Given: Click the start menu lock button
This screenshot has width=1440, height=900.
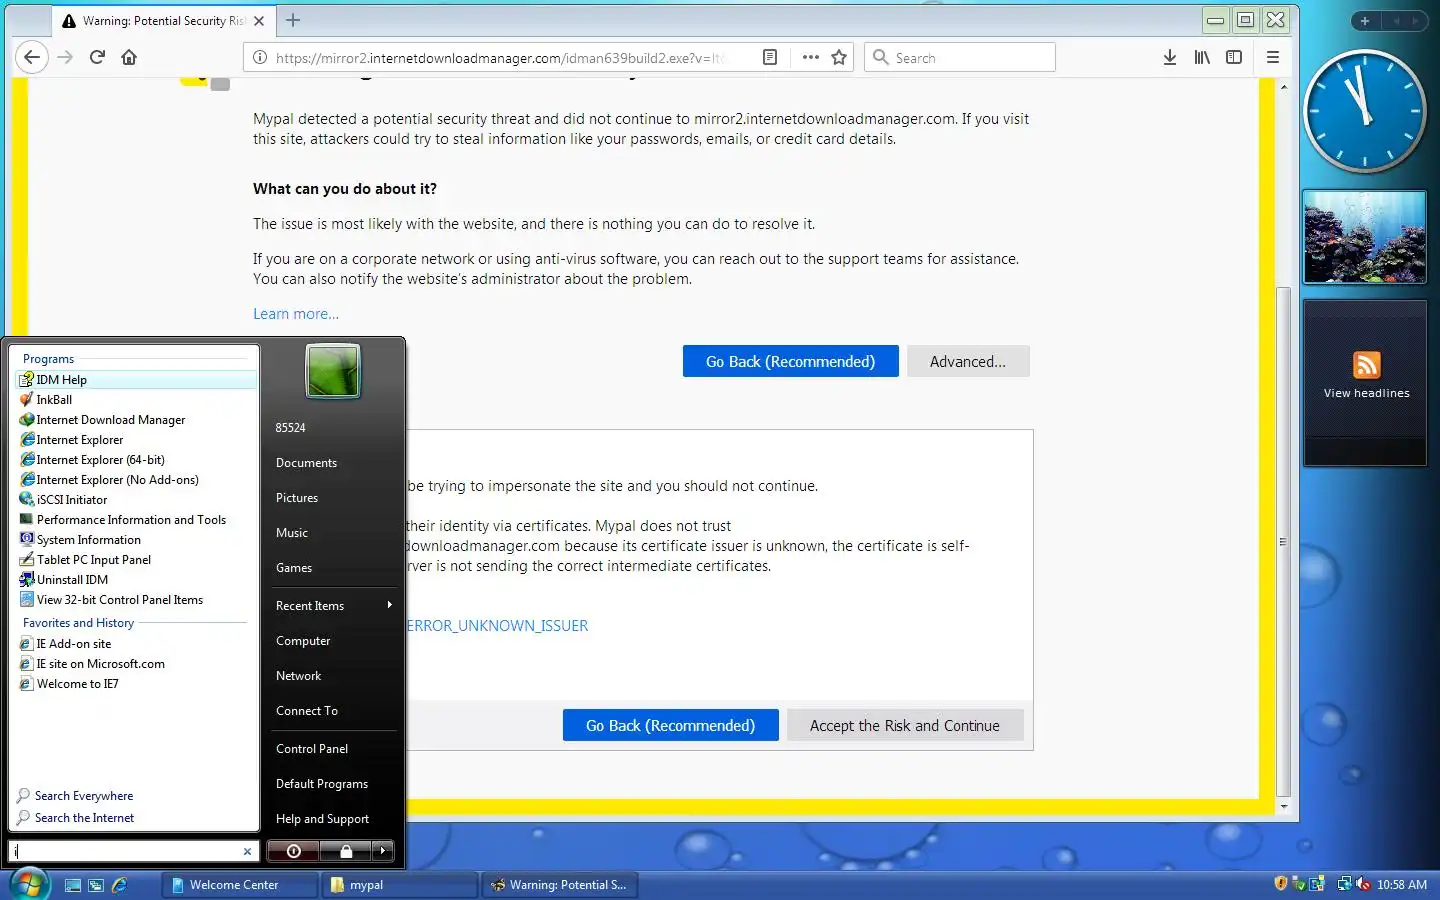Looking at the screenshot, I should point(345,851).
